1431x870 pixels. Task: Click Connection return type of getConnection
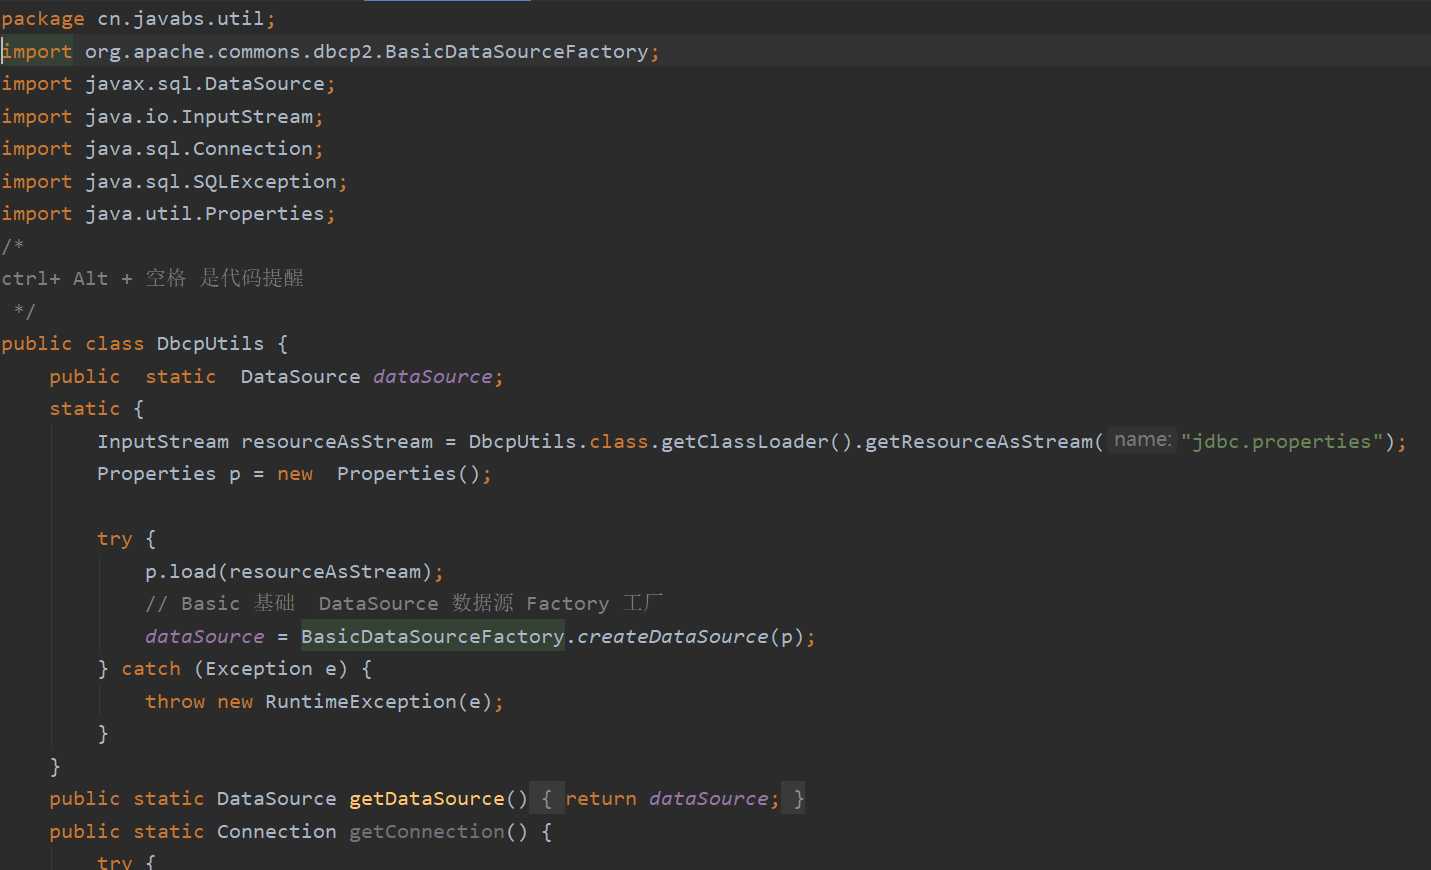pyautogui.click(x=277, y=831)
